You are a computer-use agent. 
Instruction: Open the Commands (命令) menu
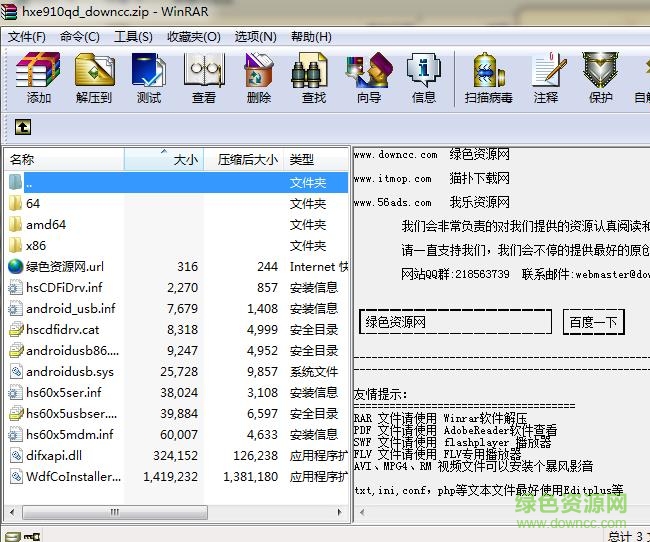80,37
